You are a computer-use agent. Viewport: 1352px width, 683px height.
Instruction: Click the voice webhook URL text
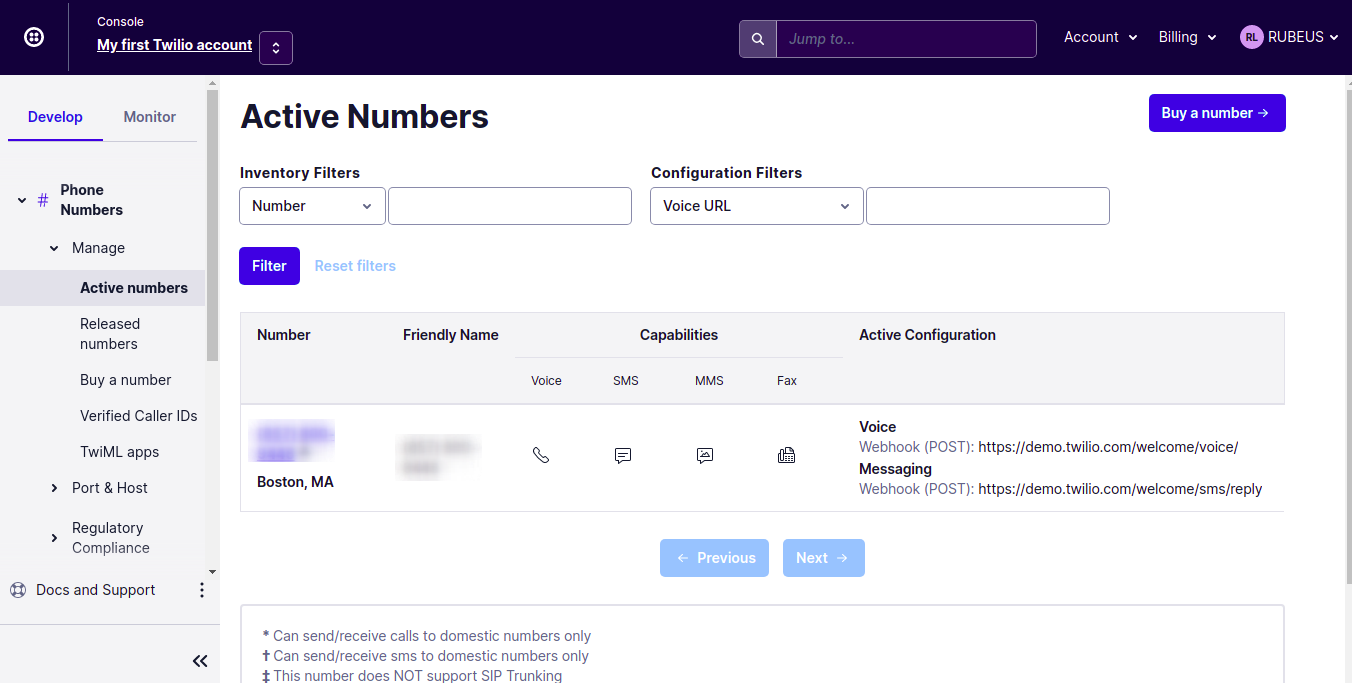pyautogui.click(x=1108, y=447)
